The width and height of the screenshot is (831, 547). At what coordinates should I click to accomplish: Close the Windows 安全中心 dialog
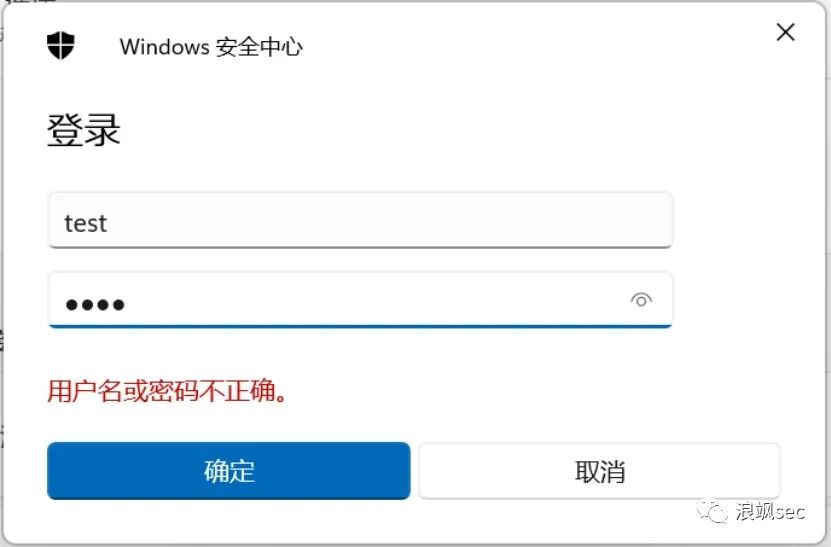coord(785,32)
